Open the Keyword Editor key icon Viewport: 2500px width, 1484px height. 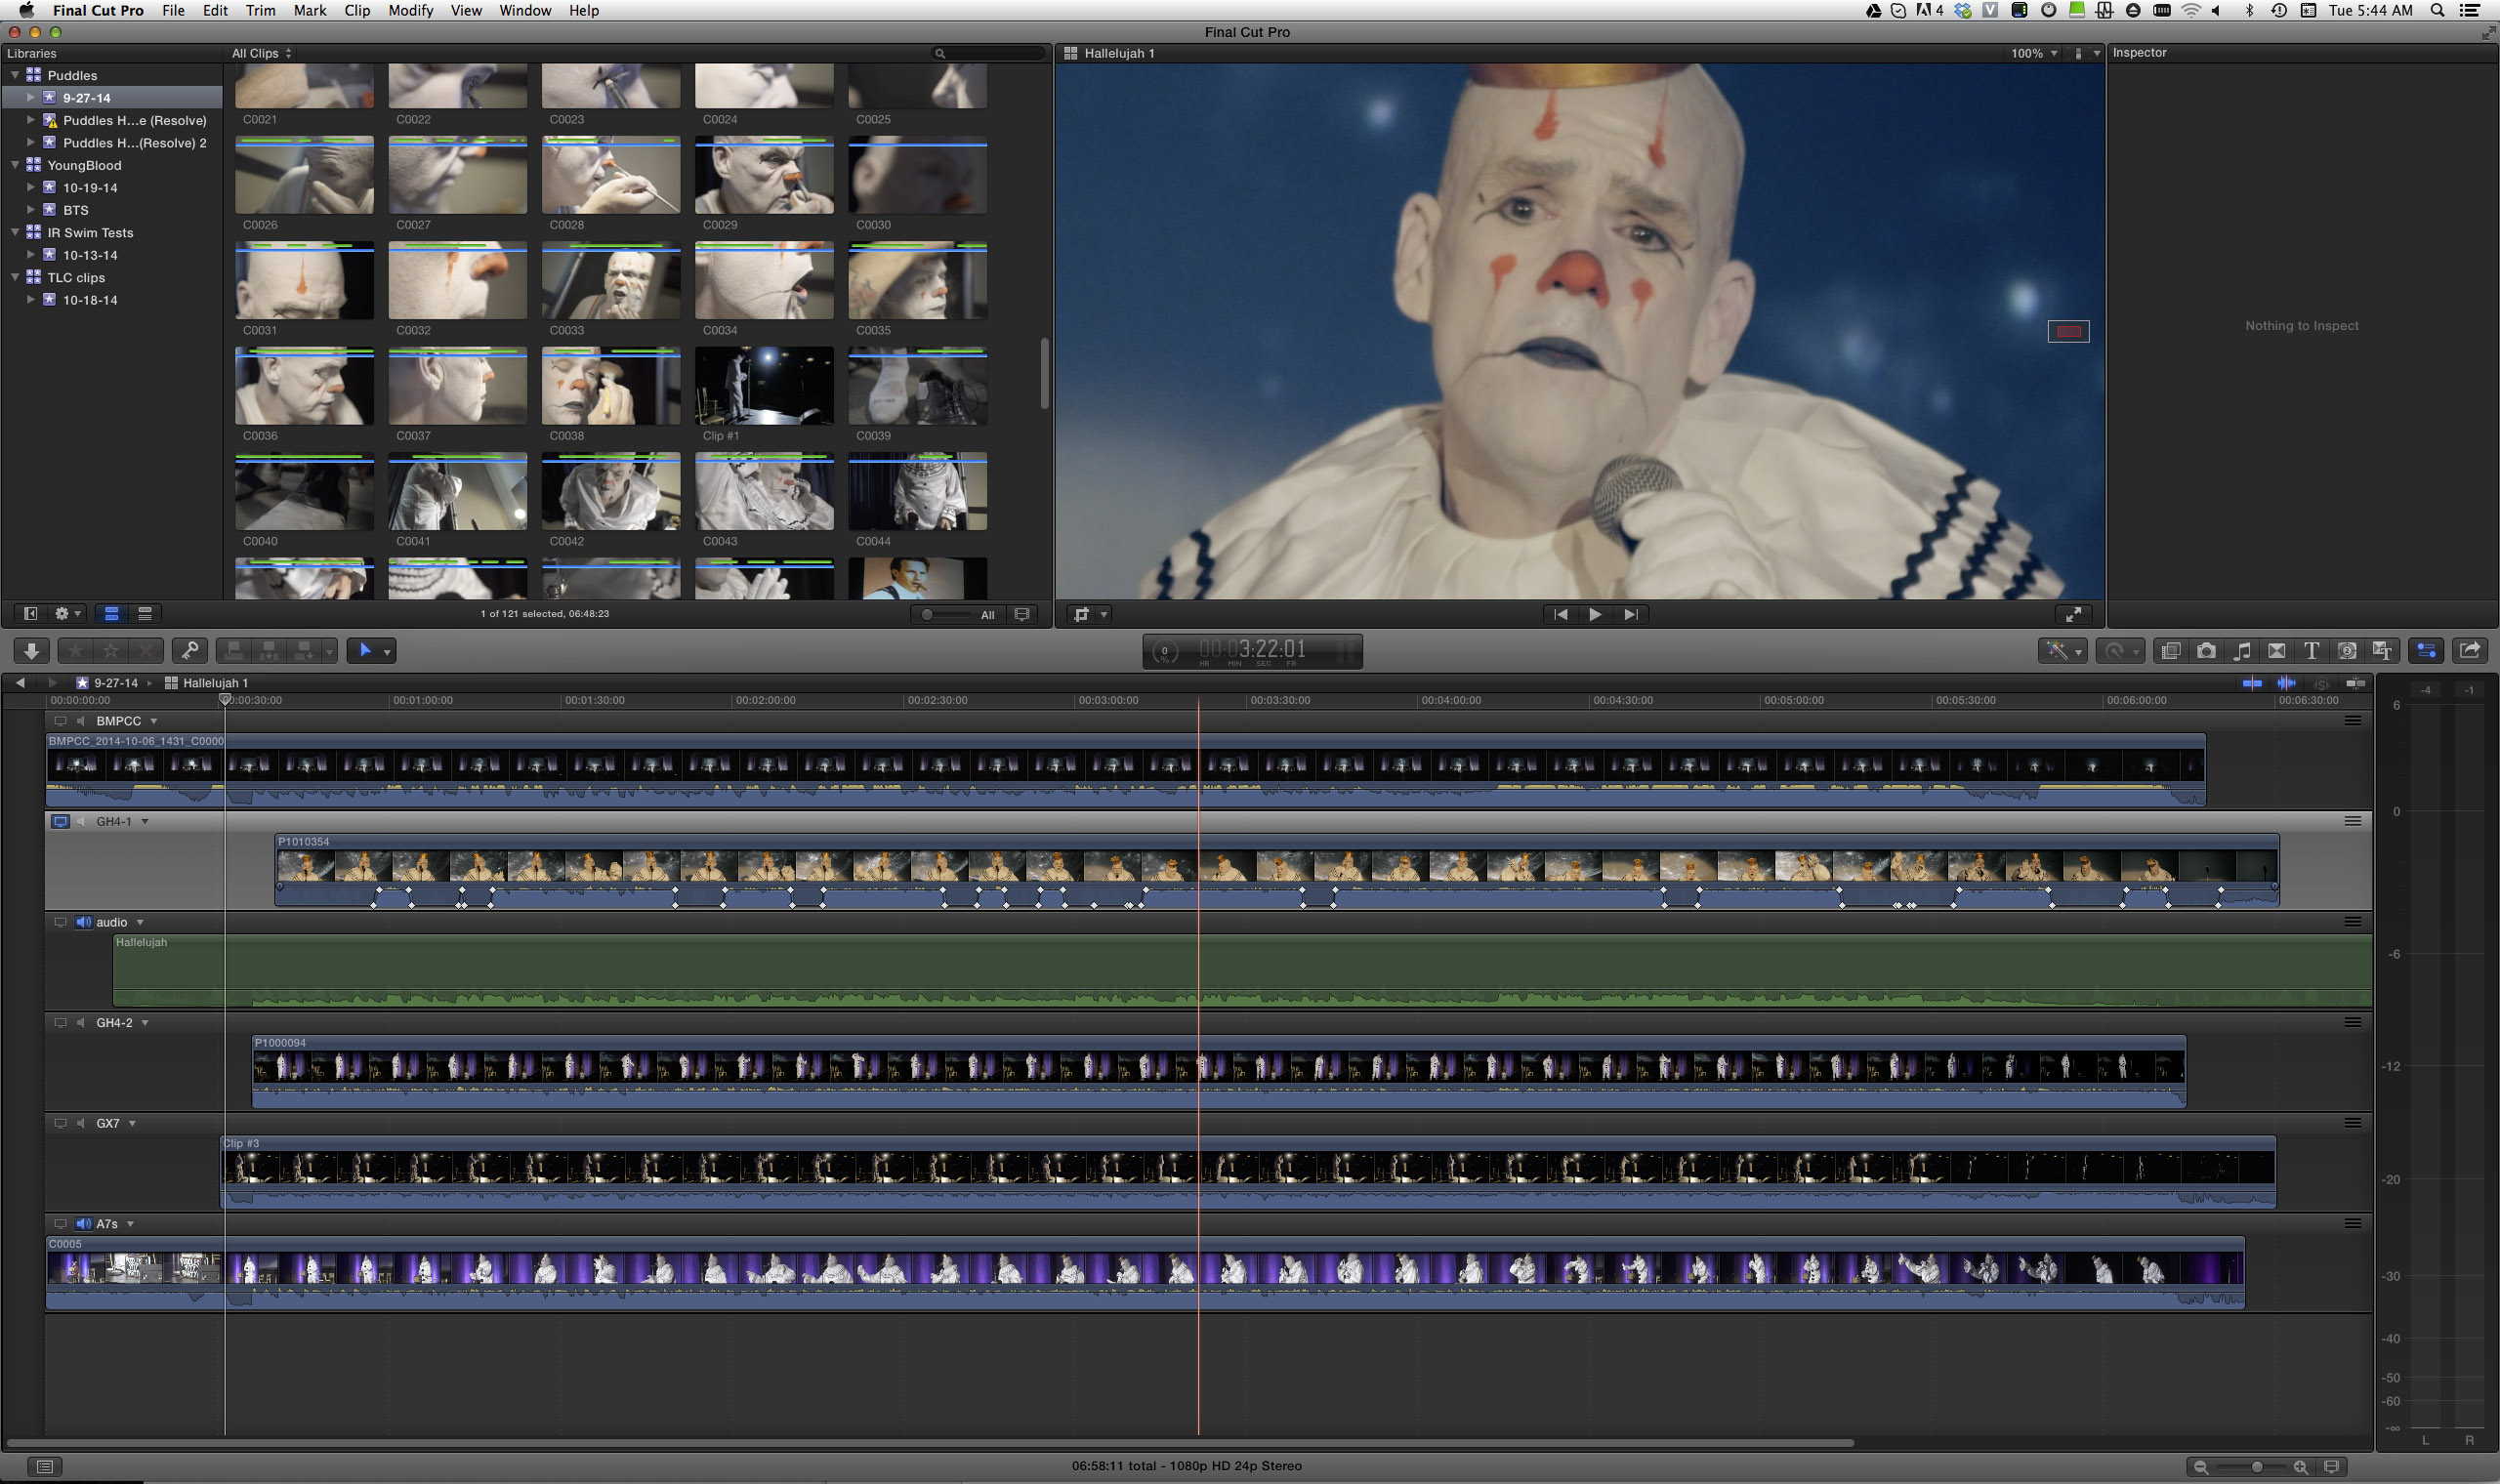click(x=189, y=651)
